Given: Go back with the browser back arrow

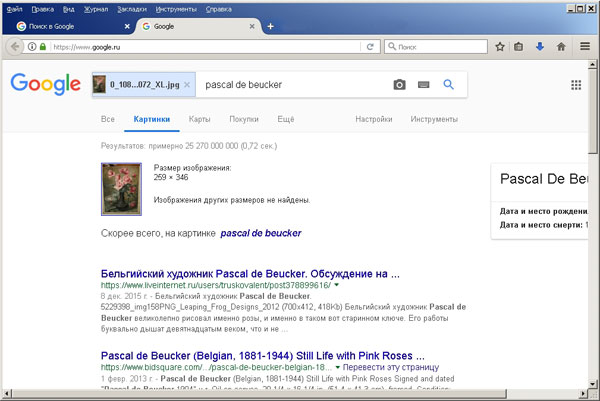Looking at the screenshot, I should [15, 47].
